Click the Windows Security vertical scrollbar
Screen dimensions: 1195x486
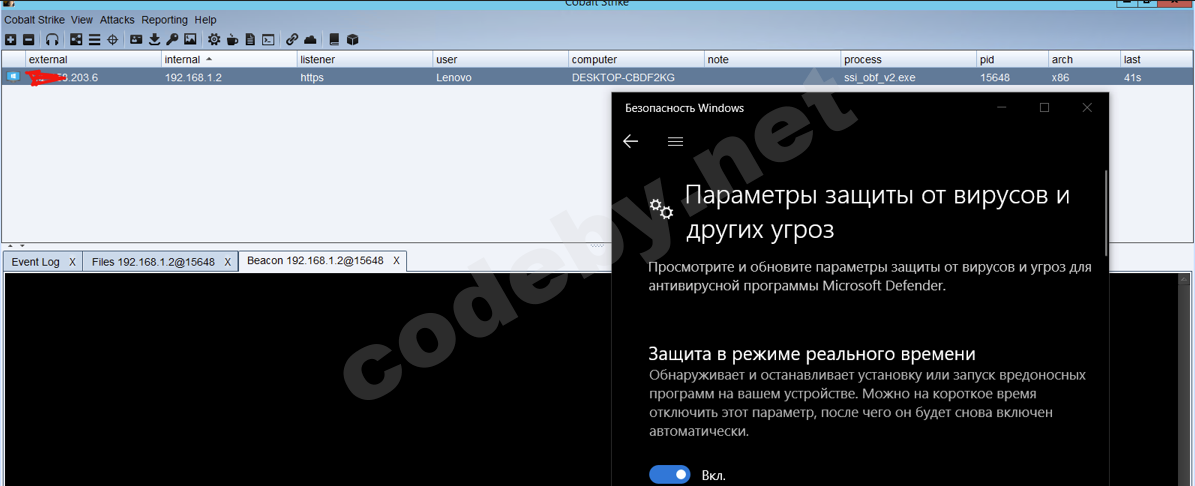1106,213
